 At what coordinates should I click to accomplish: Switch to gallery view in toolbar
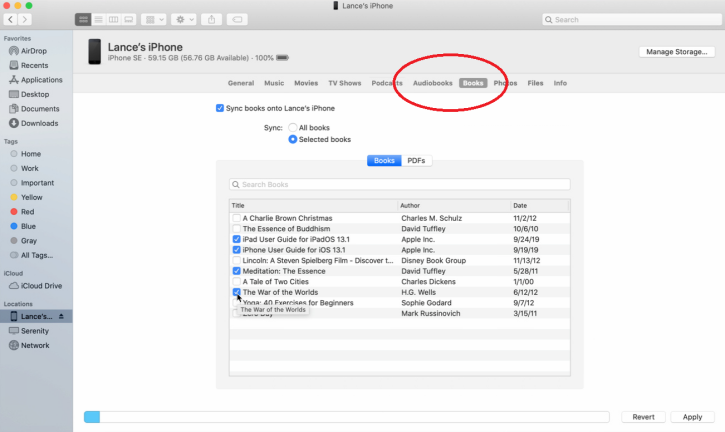129,19
